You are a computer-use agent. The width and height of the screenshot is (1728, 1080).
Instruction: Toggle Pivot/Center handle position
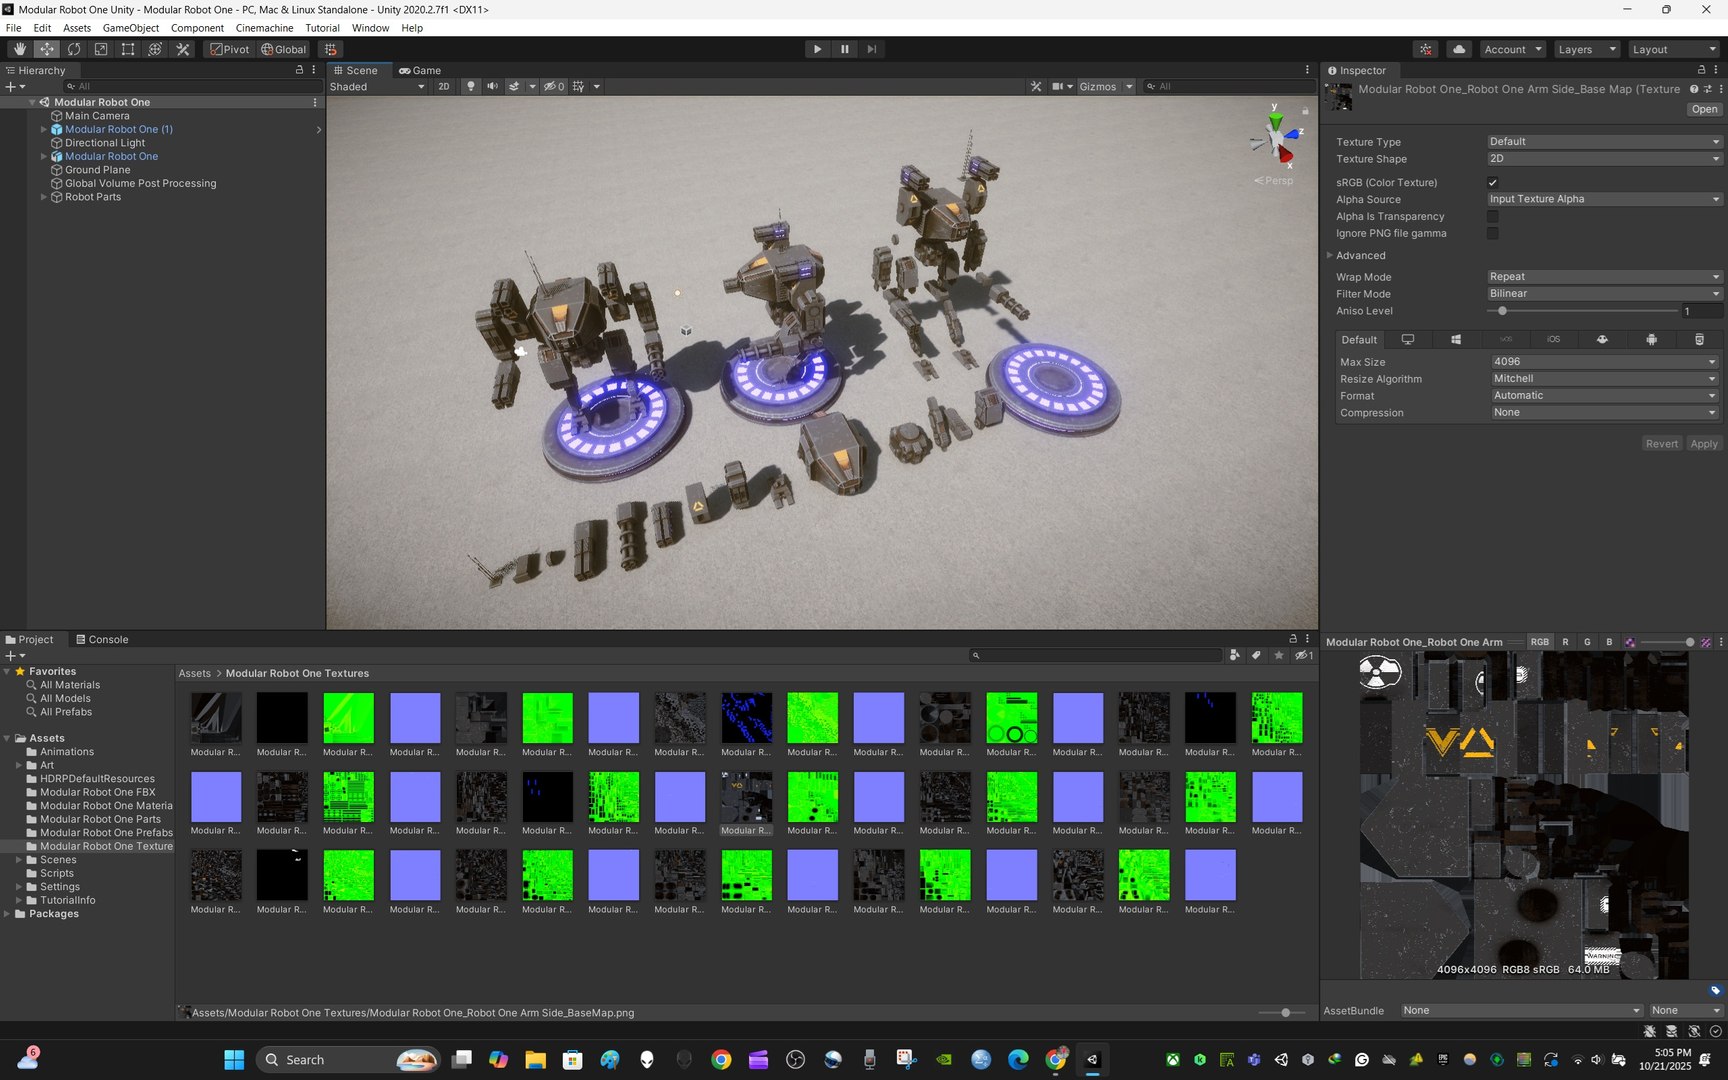[x=229, y=49]
